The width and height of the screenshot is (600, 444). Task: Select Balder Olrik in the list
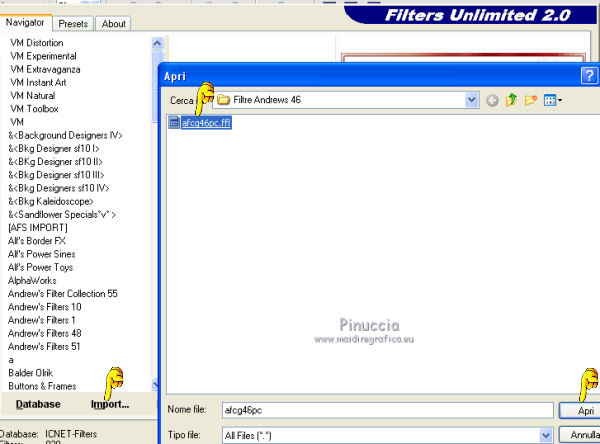(x=31, y=373)
